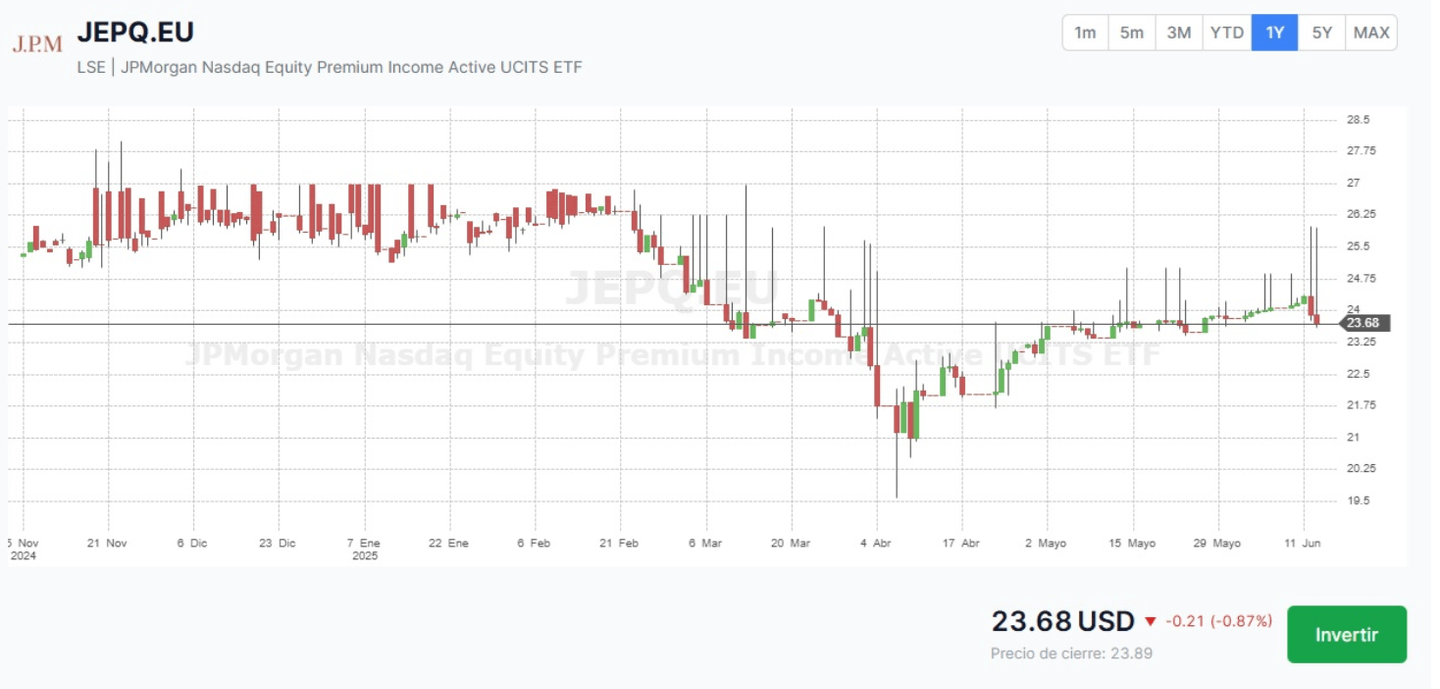Click the 23.68 current price tag on axis

(1362, 323)
